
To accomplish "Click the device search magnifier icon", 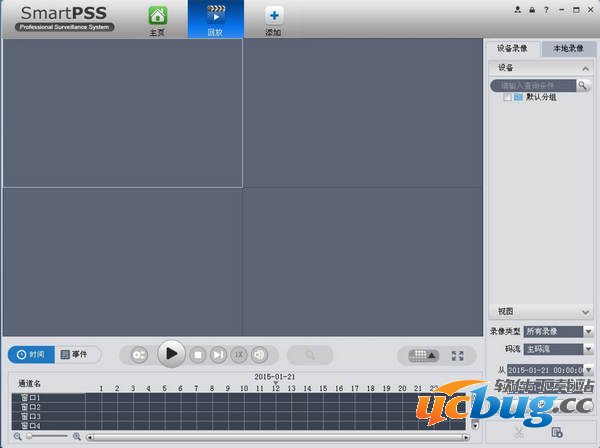I will click(x=582, y=86).
